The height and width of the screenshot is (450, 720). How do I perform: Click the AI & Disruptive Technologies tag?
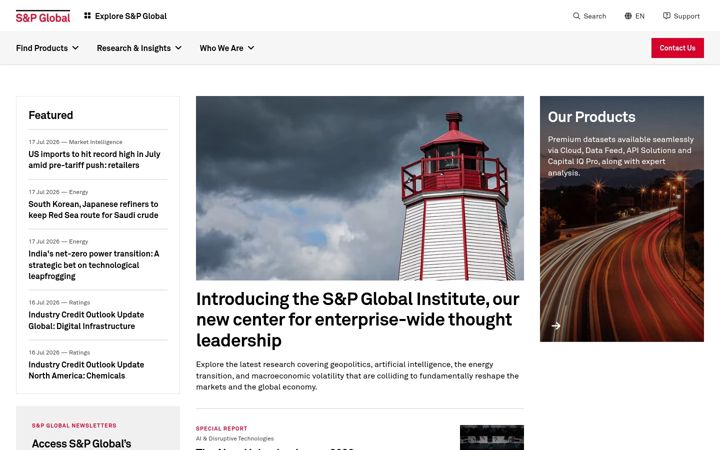pos(235,439)
